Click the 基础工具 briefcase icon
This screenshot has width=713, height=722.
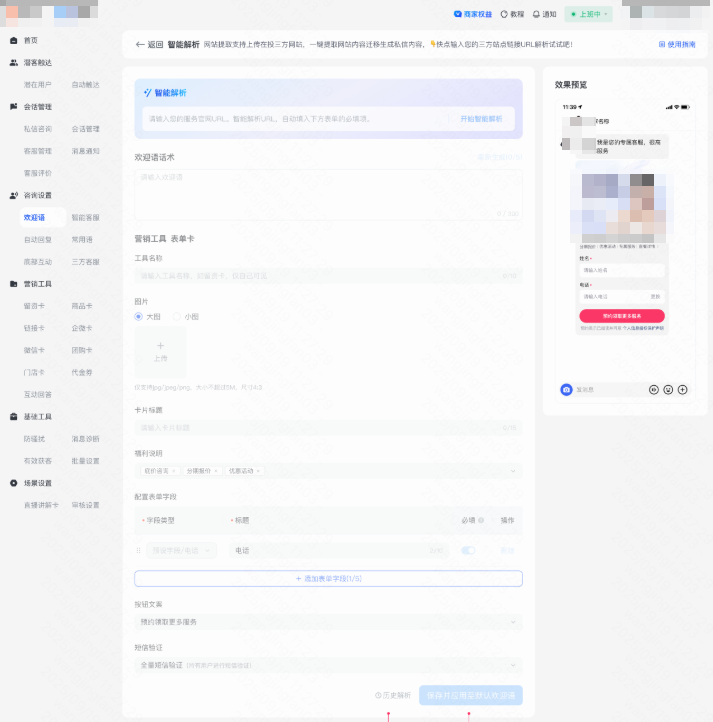click(13, 416)
